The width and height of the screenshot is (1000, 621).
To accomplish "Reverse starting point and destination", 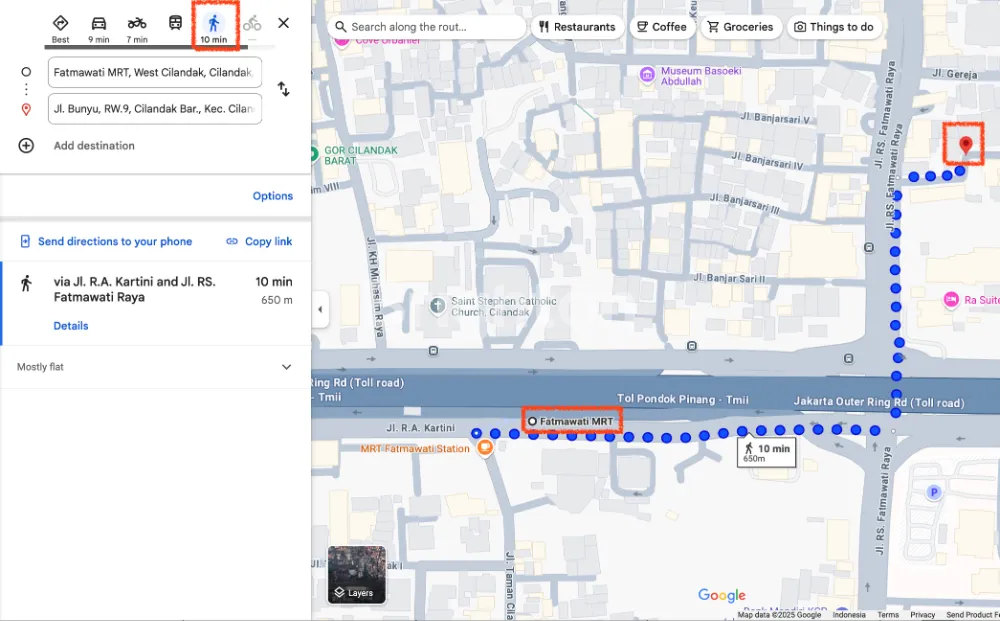I will [x=284, y=89].
